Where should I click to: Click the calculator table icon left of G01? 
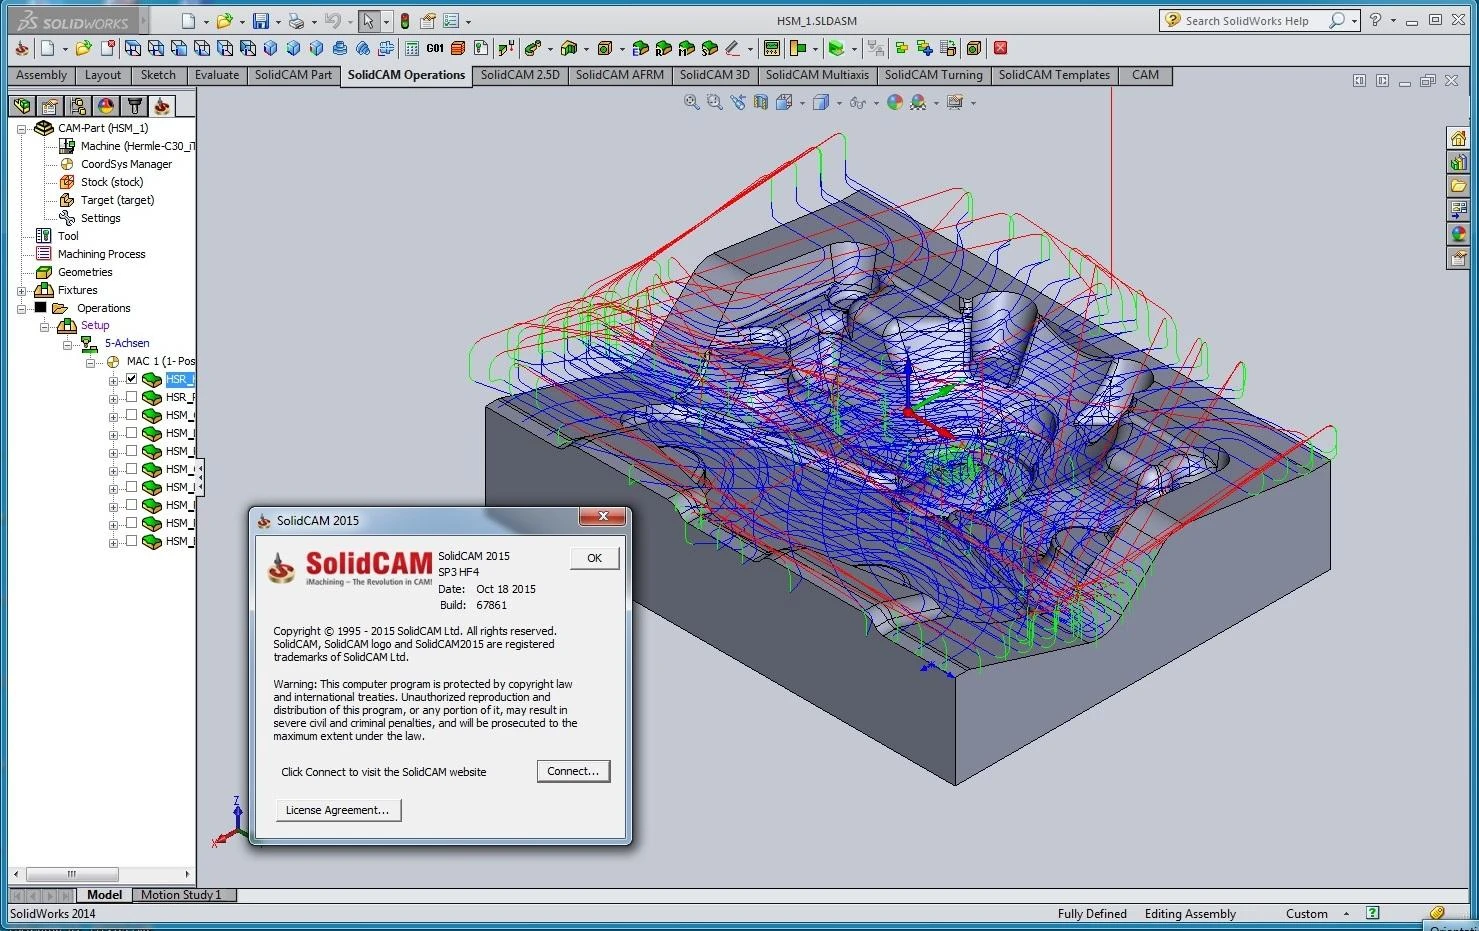[412, 48]
